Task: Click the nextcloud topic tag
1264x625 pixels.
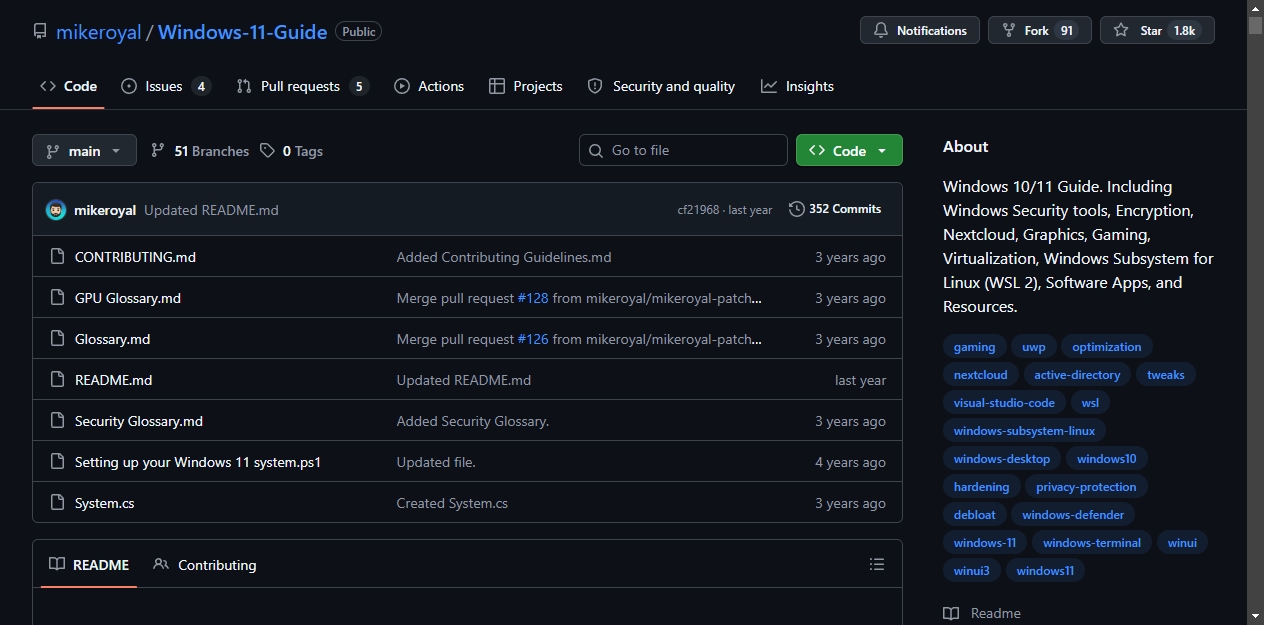Action: click(x=980, y=375)
